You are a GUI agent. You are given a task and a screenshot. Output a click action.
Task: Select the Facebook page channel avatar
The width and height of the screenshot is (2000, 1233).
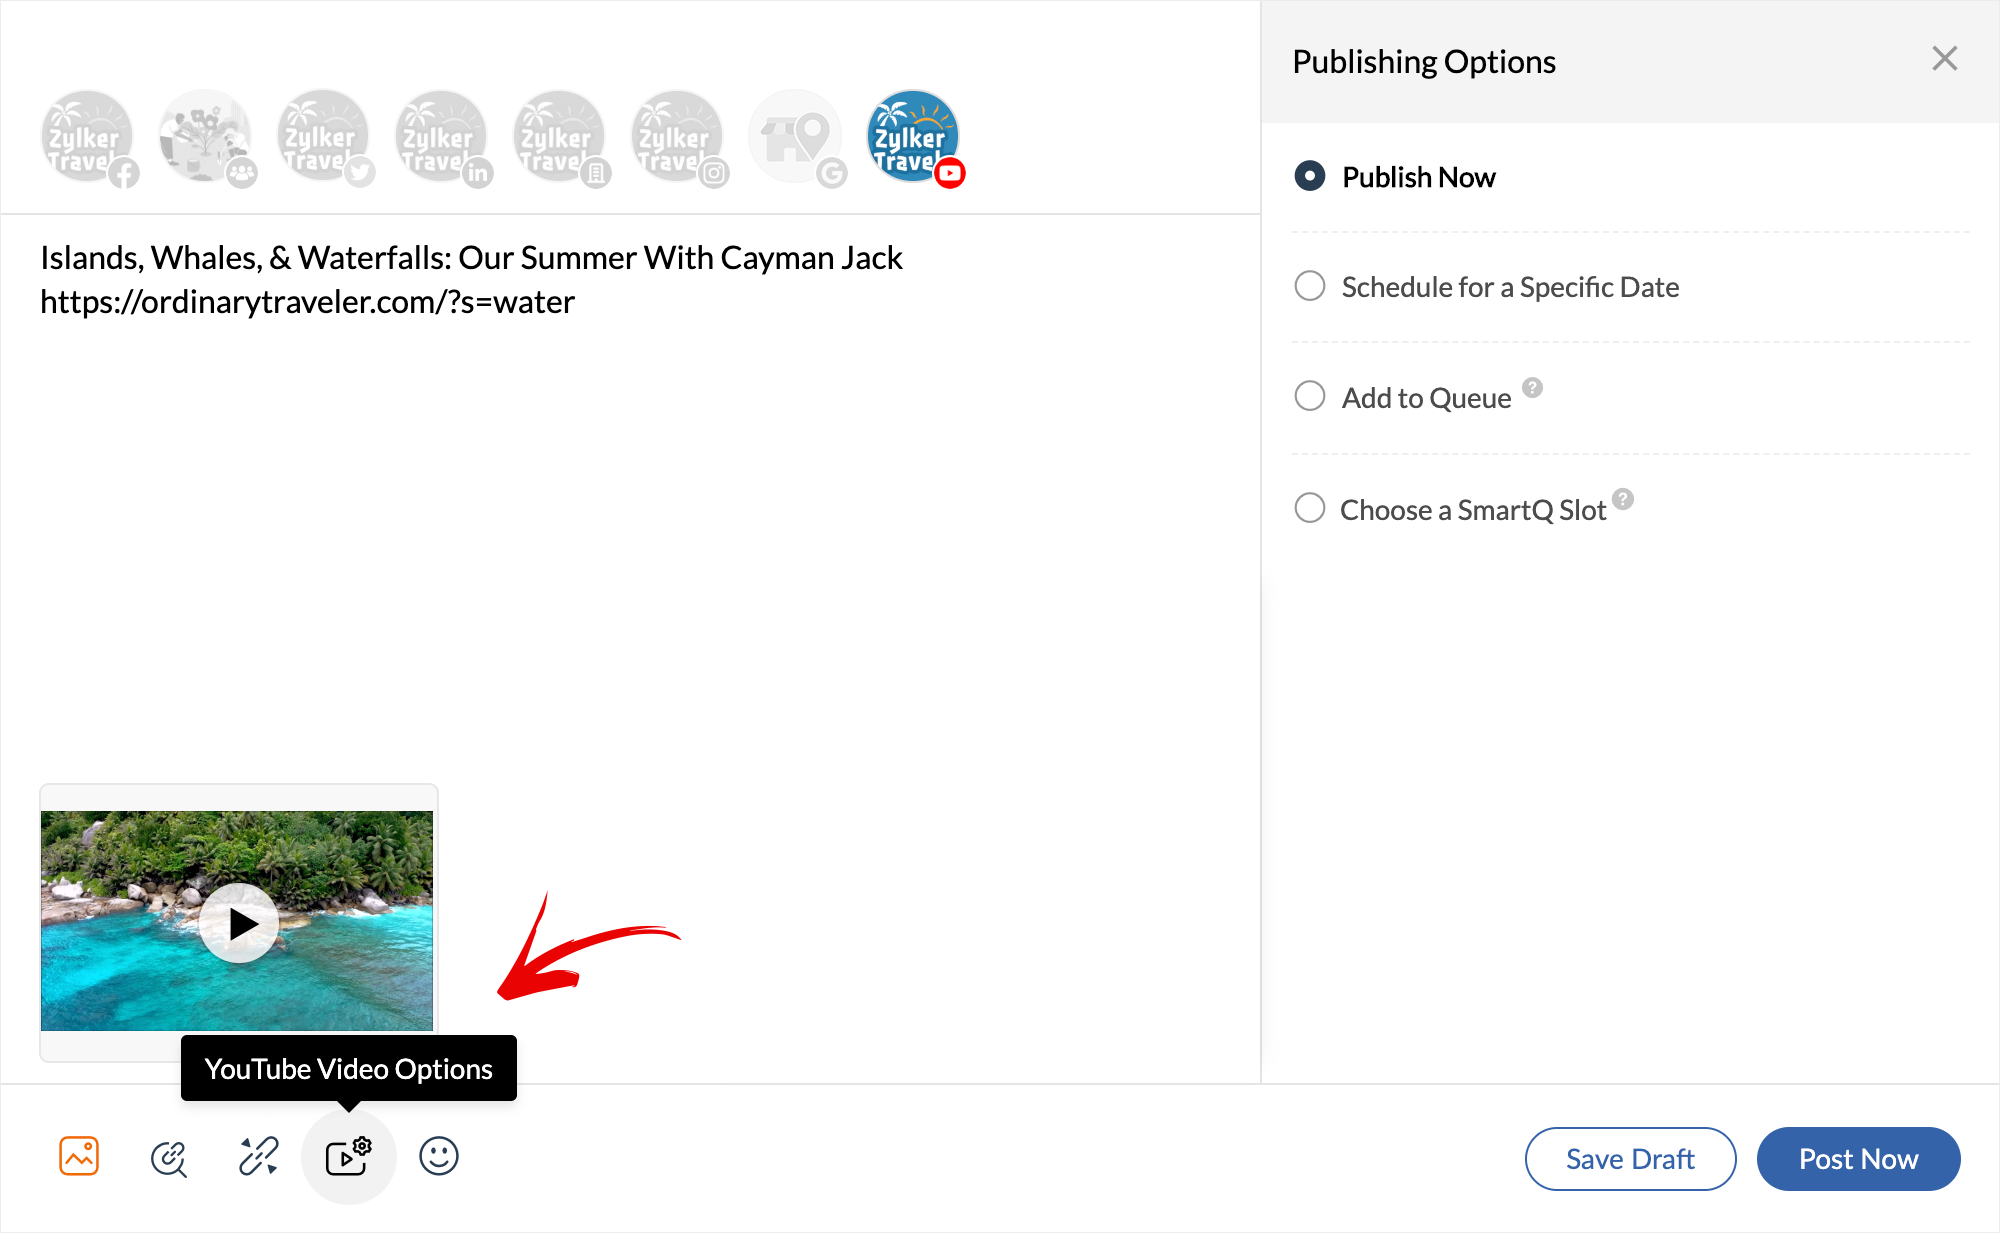(x=87, y=137)
